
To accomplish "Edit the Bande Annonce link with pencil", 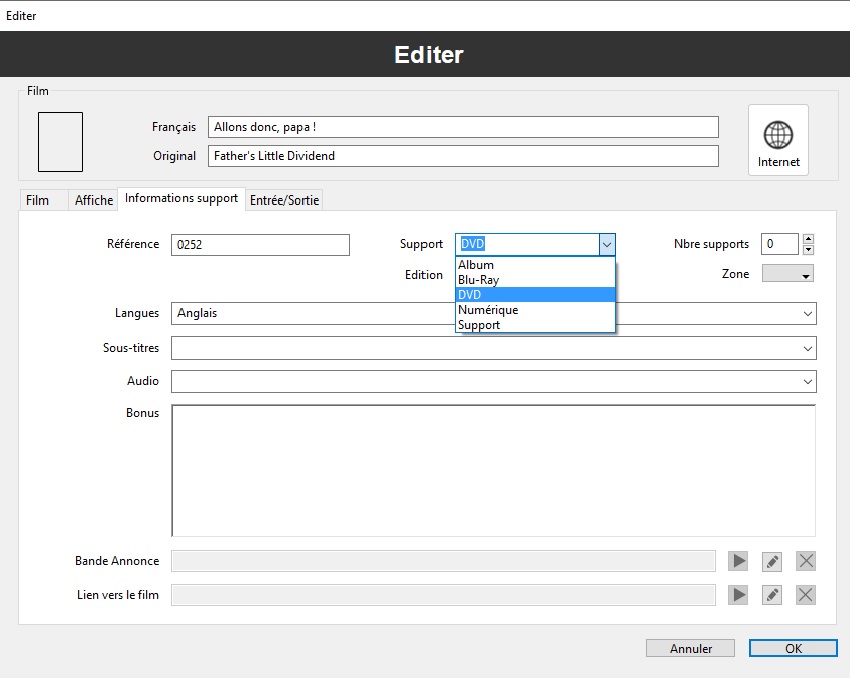I will click(x=772, y=561).
